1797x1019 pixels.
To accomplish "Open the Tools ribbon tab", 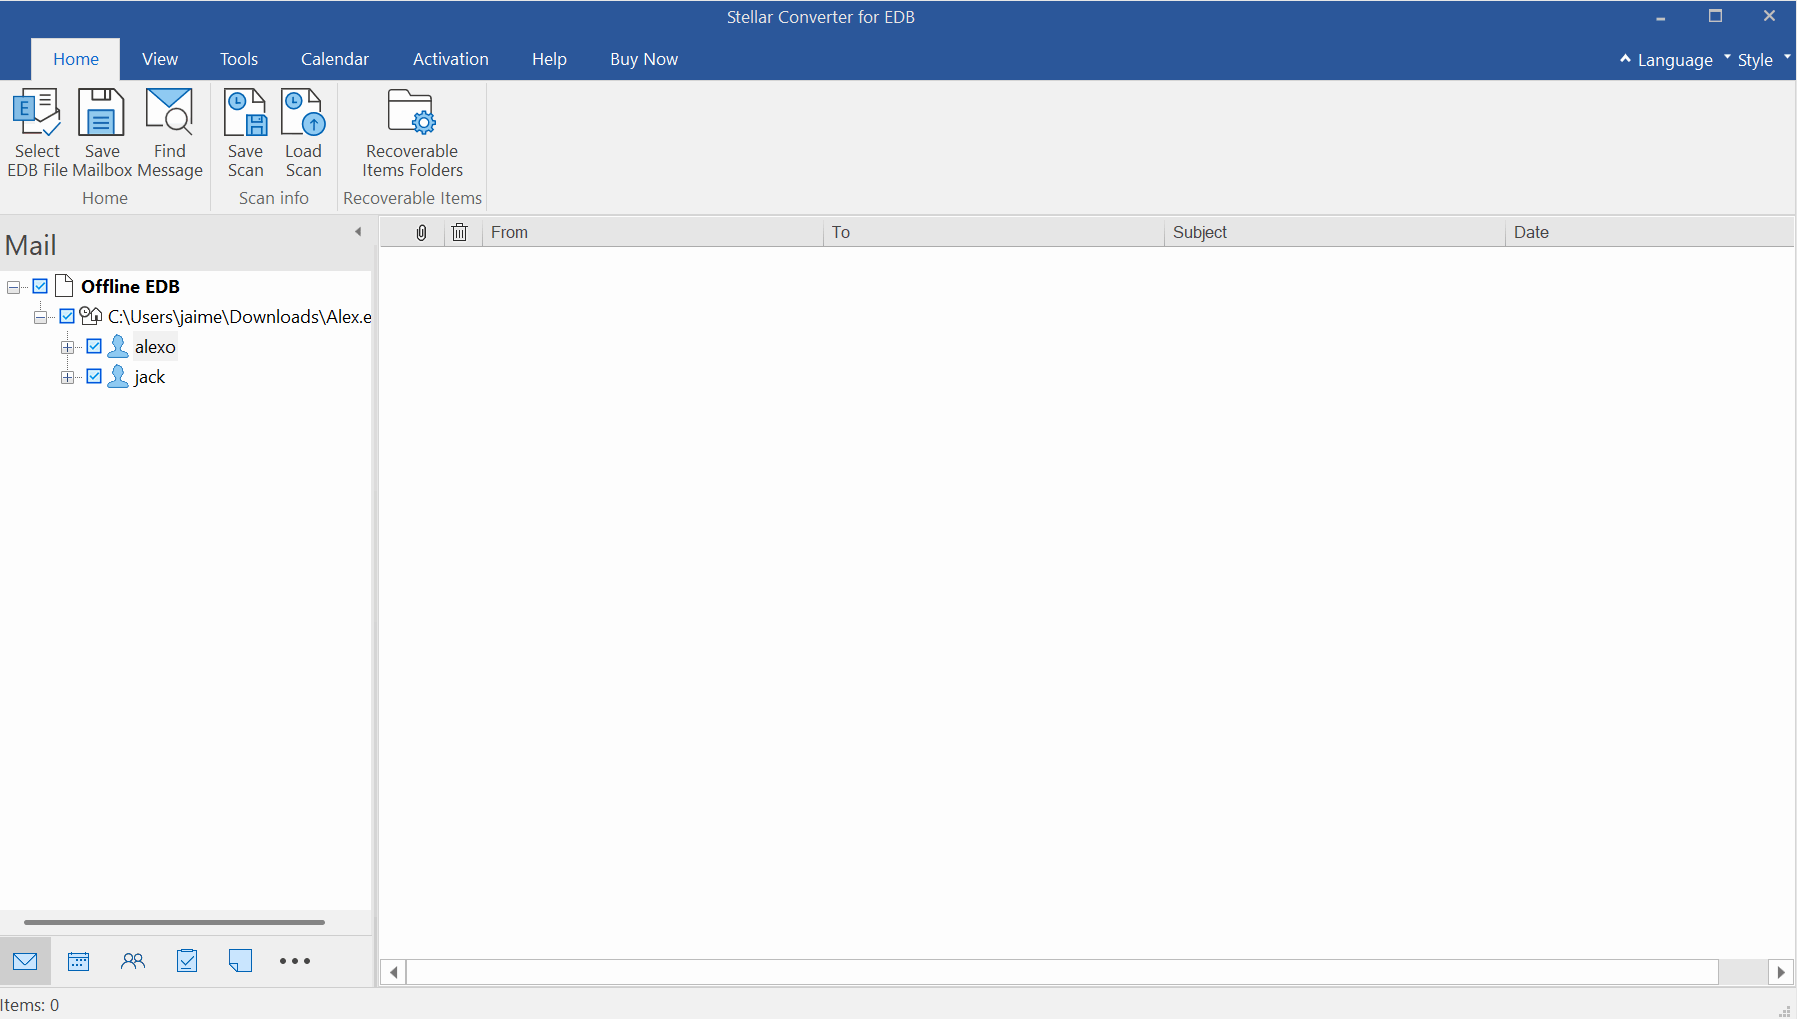I will click(239, 59).
